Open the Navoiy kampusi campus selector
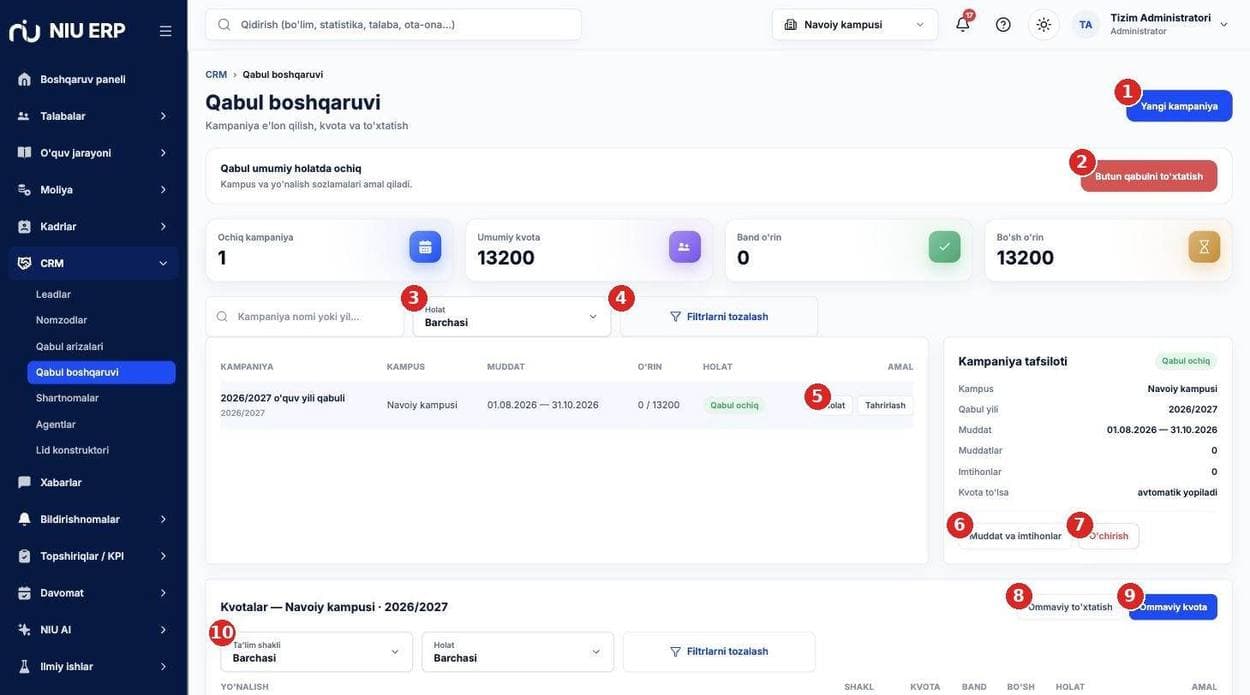The width and height of the screenshot is (1250, 695). point(855,24)
